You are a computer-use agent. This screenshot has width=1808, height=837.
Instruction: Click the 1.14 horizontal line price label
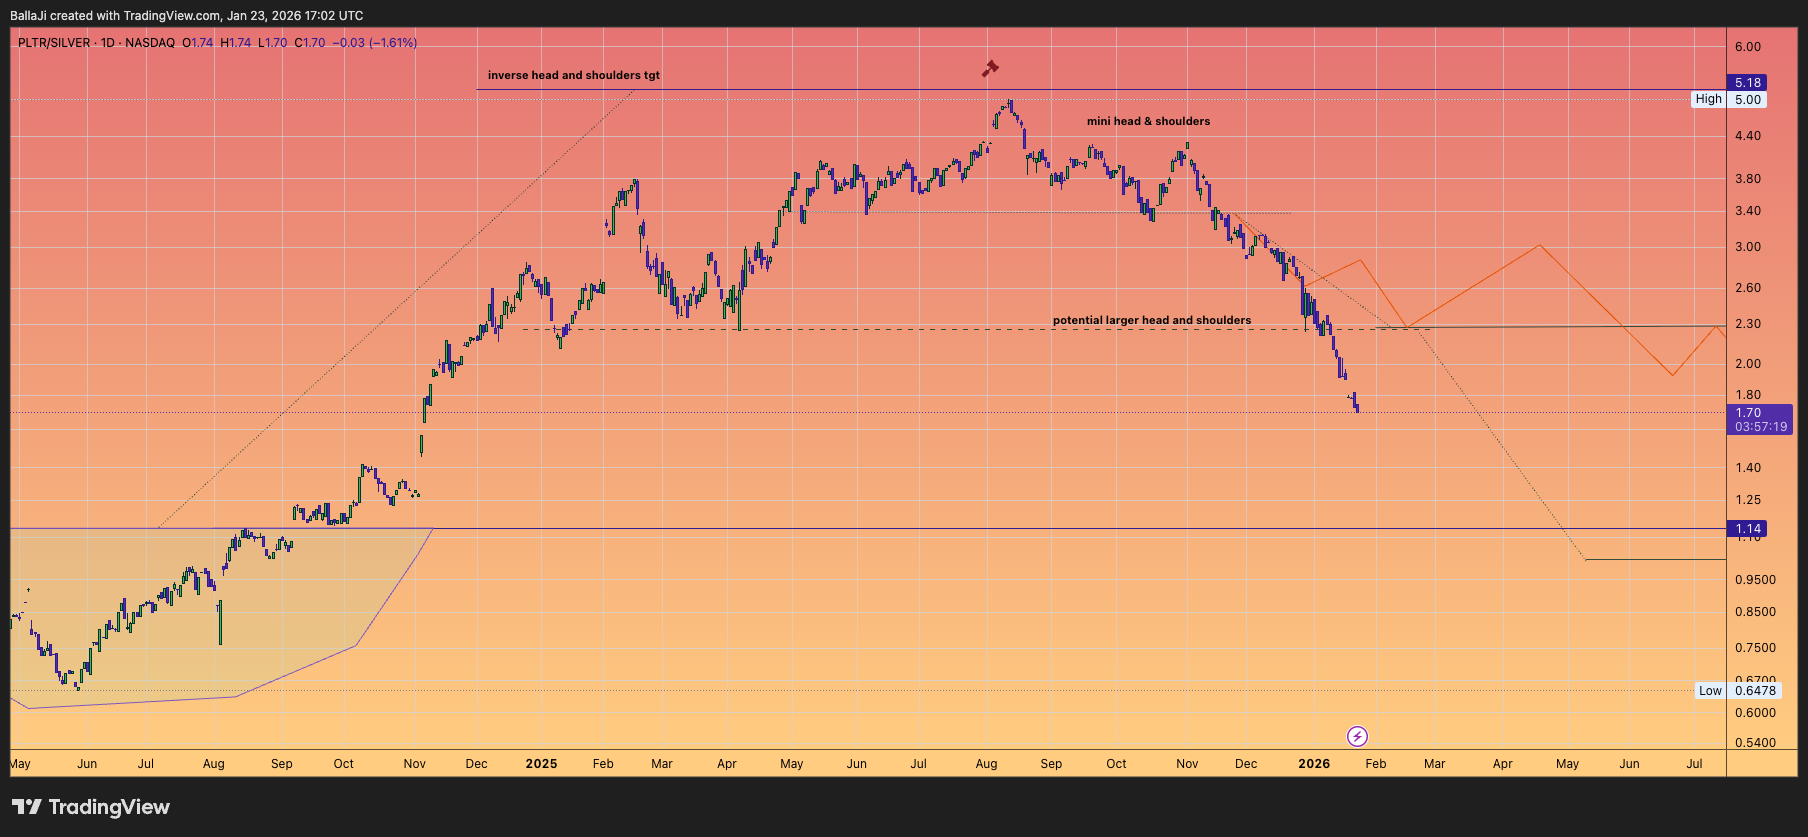[1747, 529]
